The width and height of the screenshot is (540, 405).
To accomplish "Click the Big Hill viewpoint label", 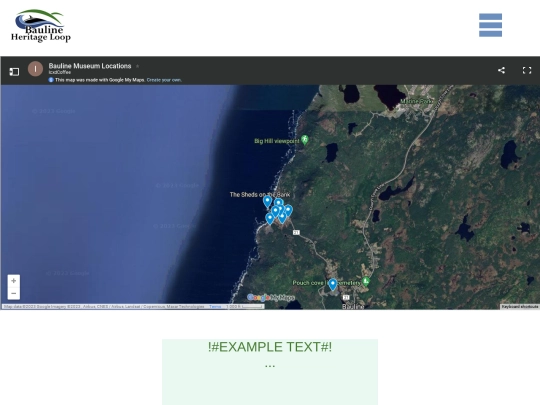I will (x=277, y=141).
